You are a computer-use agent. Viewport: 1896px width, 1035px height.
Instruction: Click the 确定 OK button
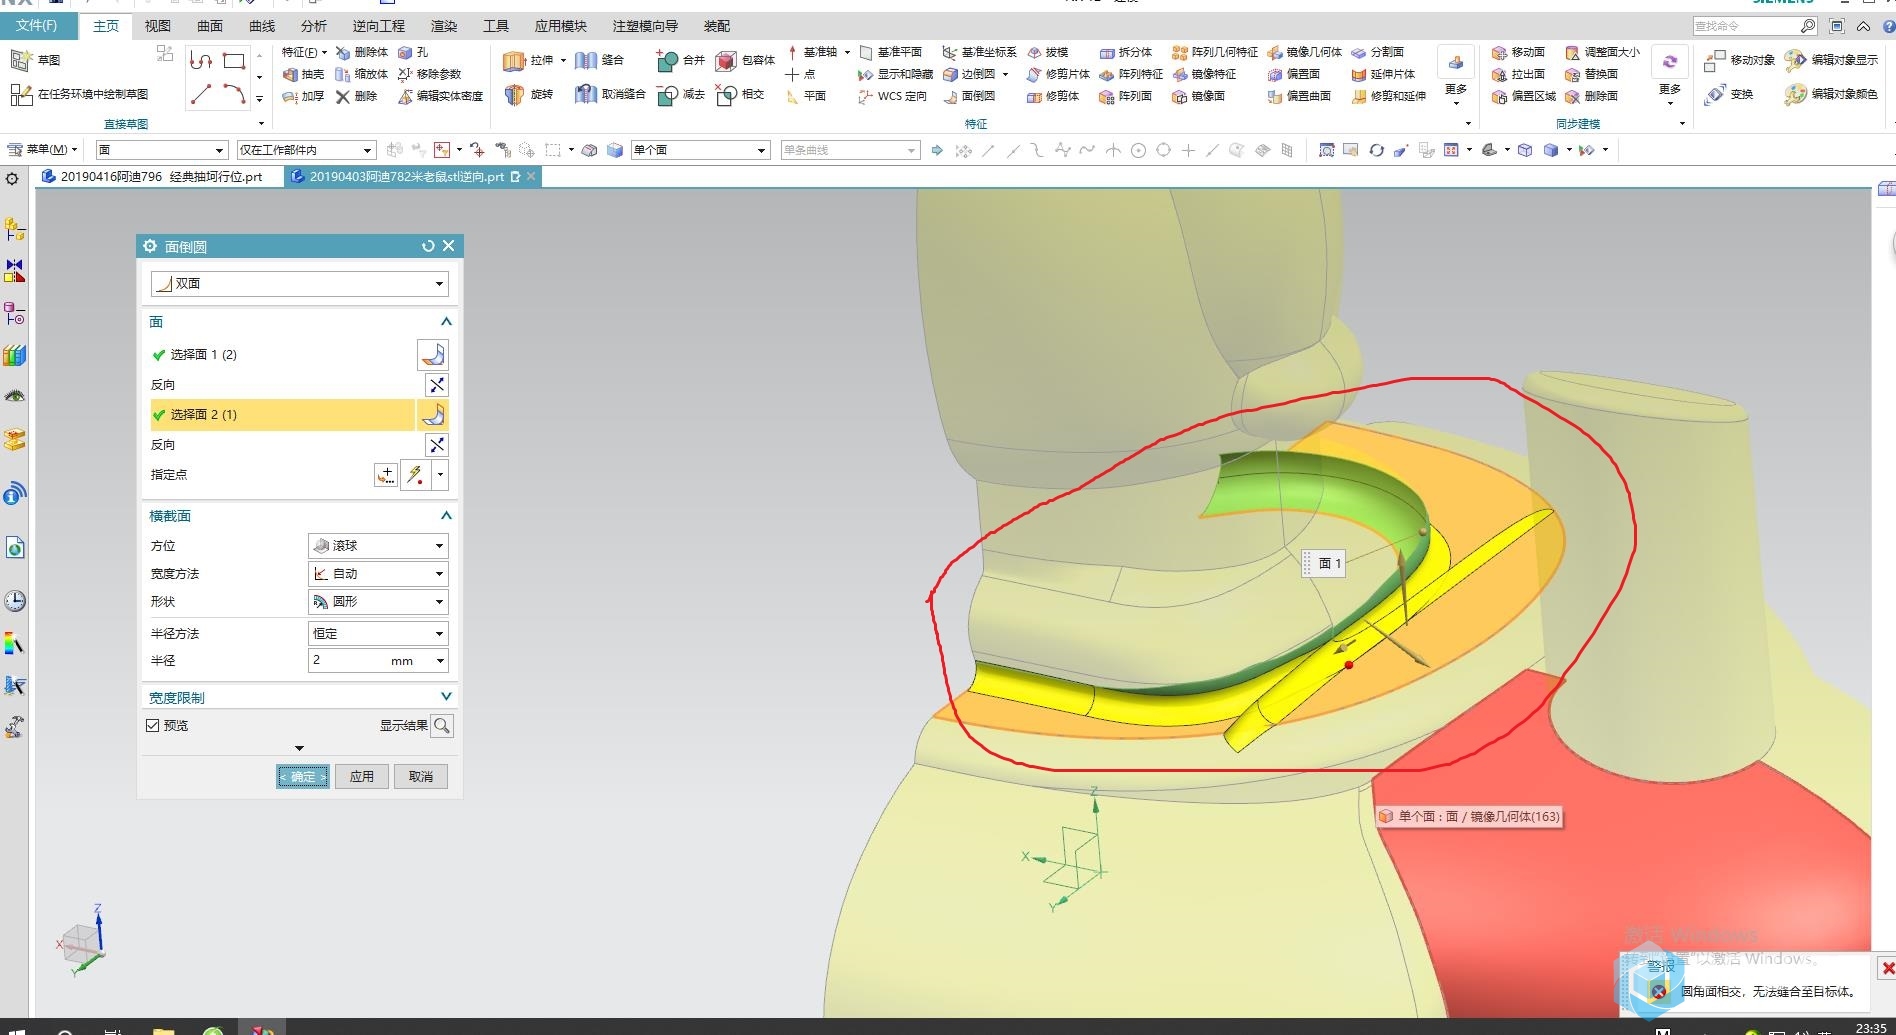coord(303,776)
